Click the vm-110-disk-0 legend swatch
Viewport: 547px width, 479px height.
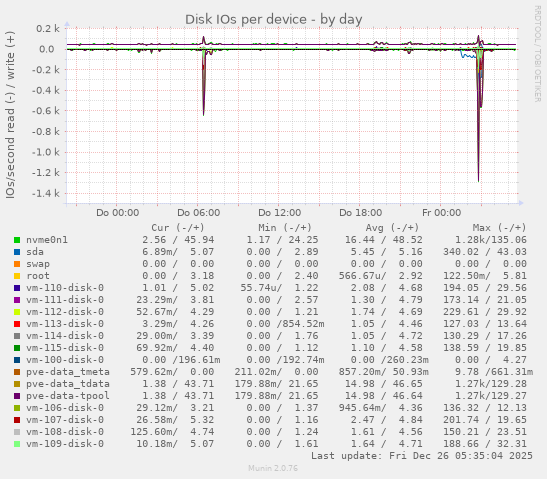[x=17, y=288]
